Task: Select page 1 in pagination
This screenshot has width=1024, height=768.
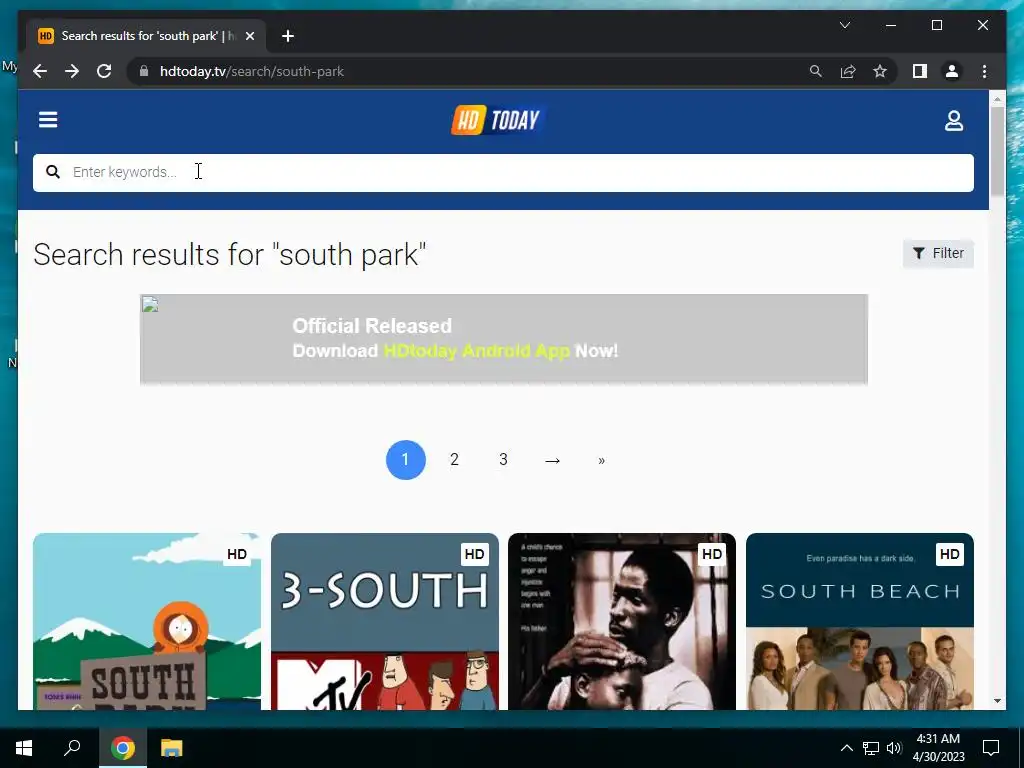Action: (x=406, y=460)
